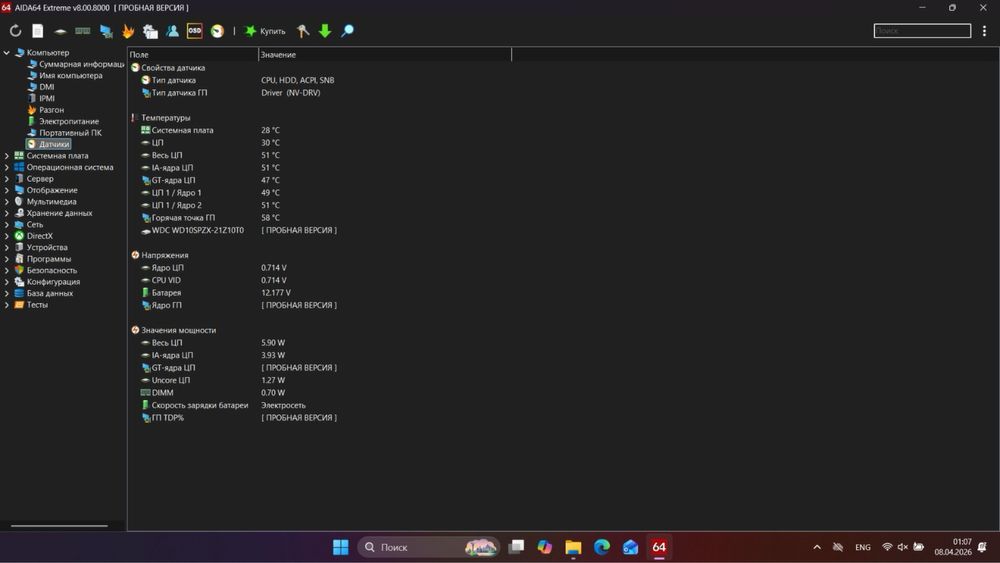Open the Windows Start menu
The image size is (1000, 563).
pos(341,547)
